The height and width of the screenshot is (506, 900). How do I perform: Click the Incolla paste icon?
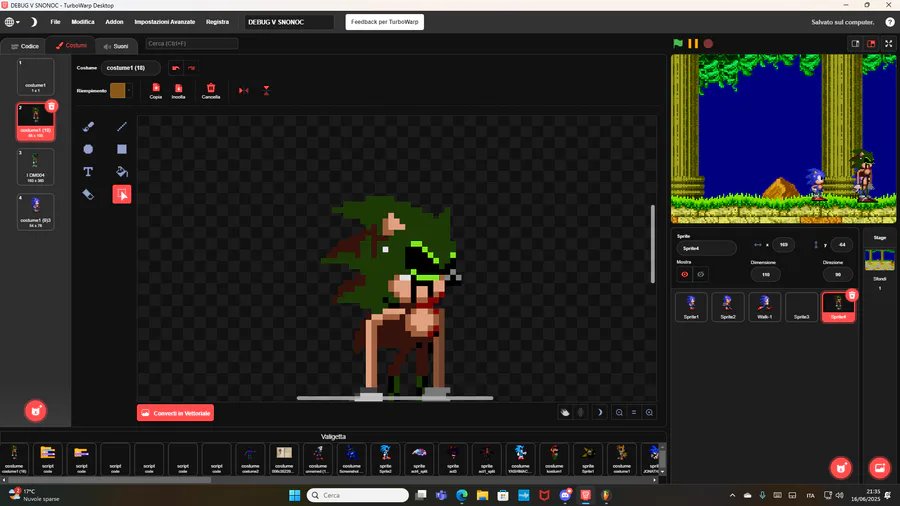[179, 91]
